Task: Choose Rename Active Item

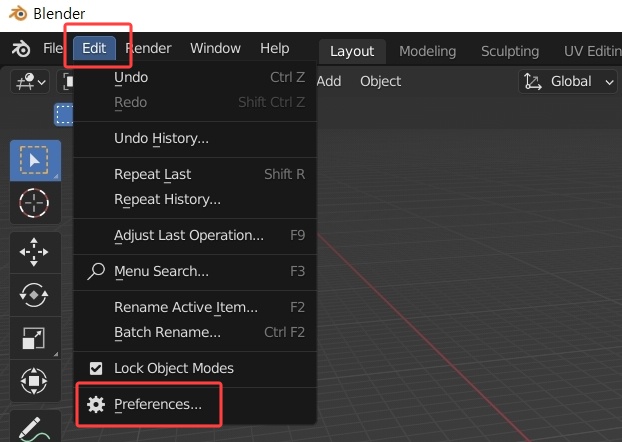Action: 195,307
